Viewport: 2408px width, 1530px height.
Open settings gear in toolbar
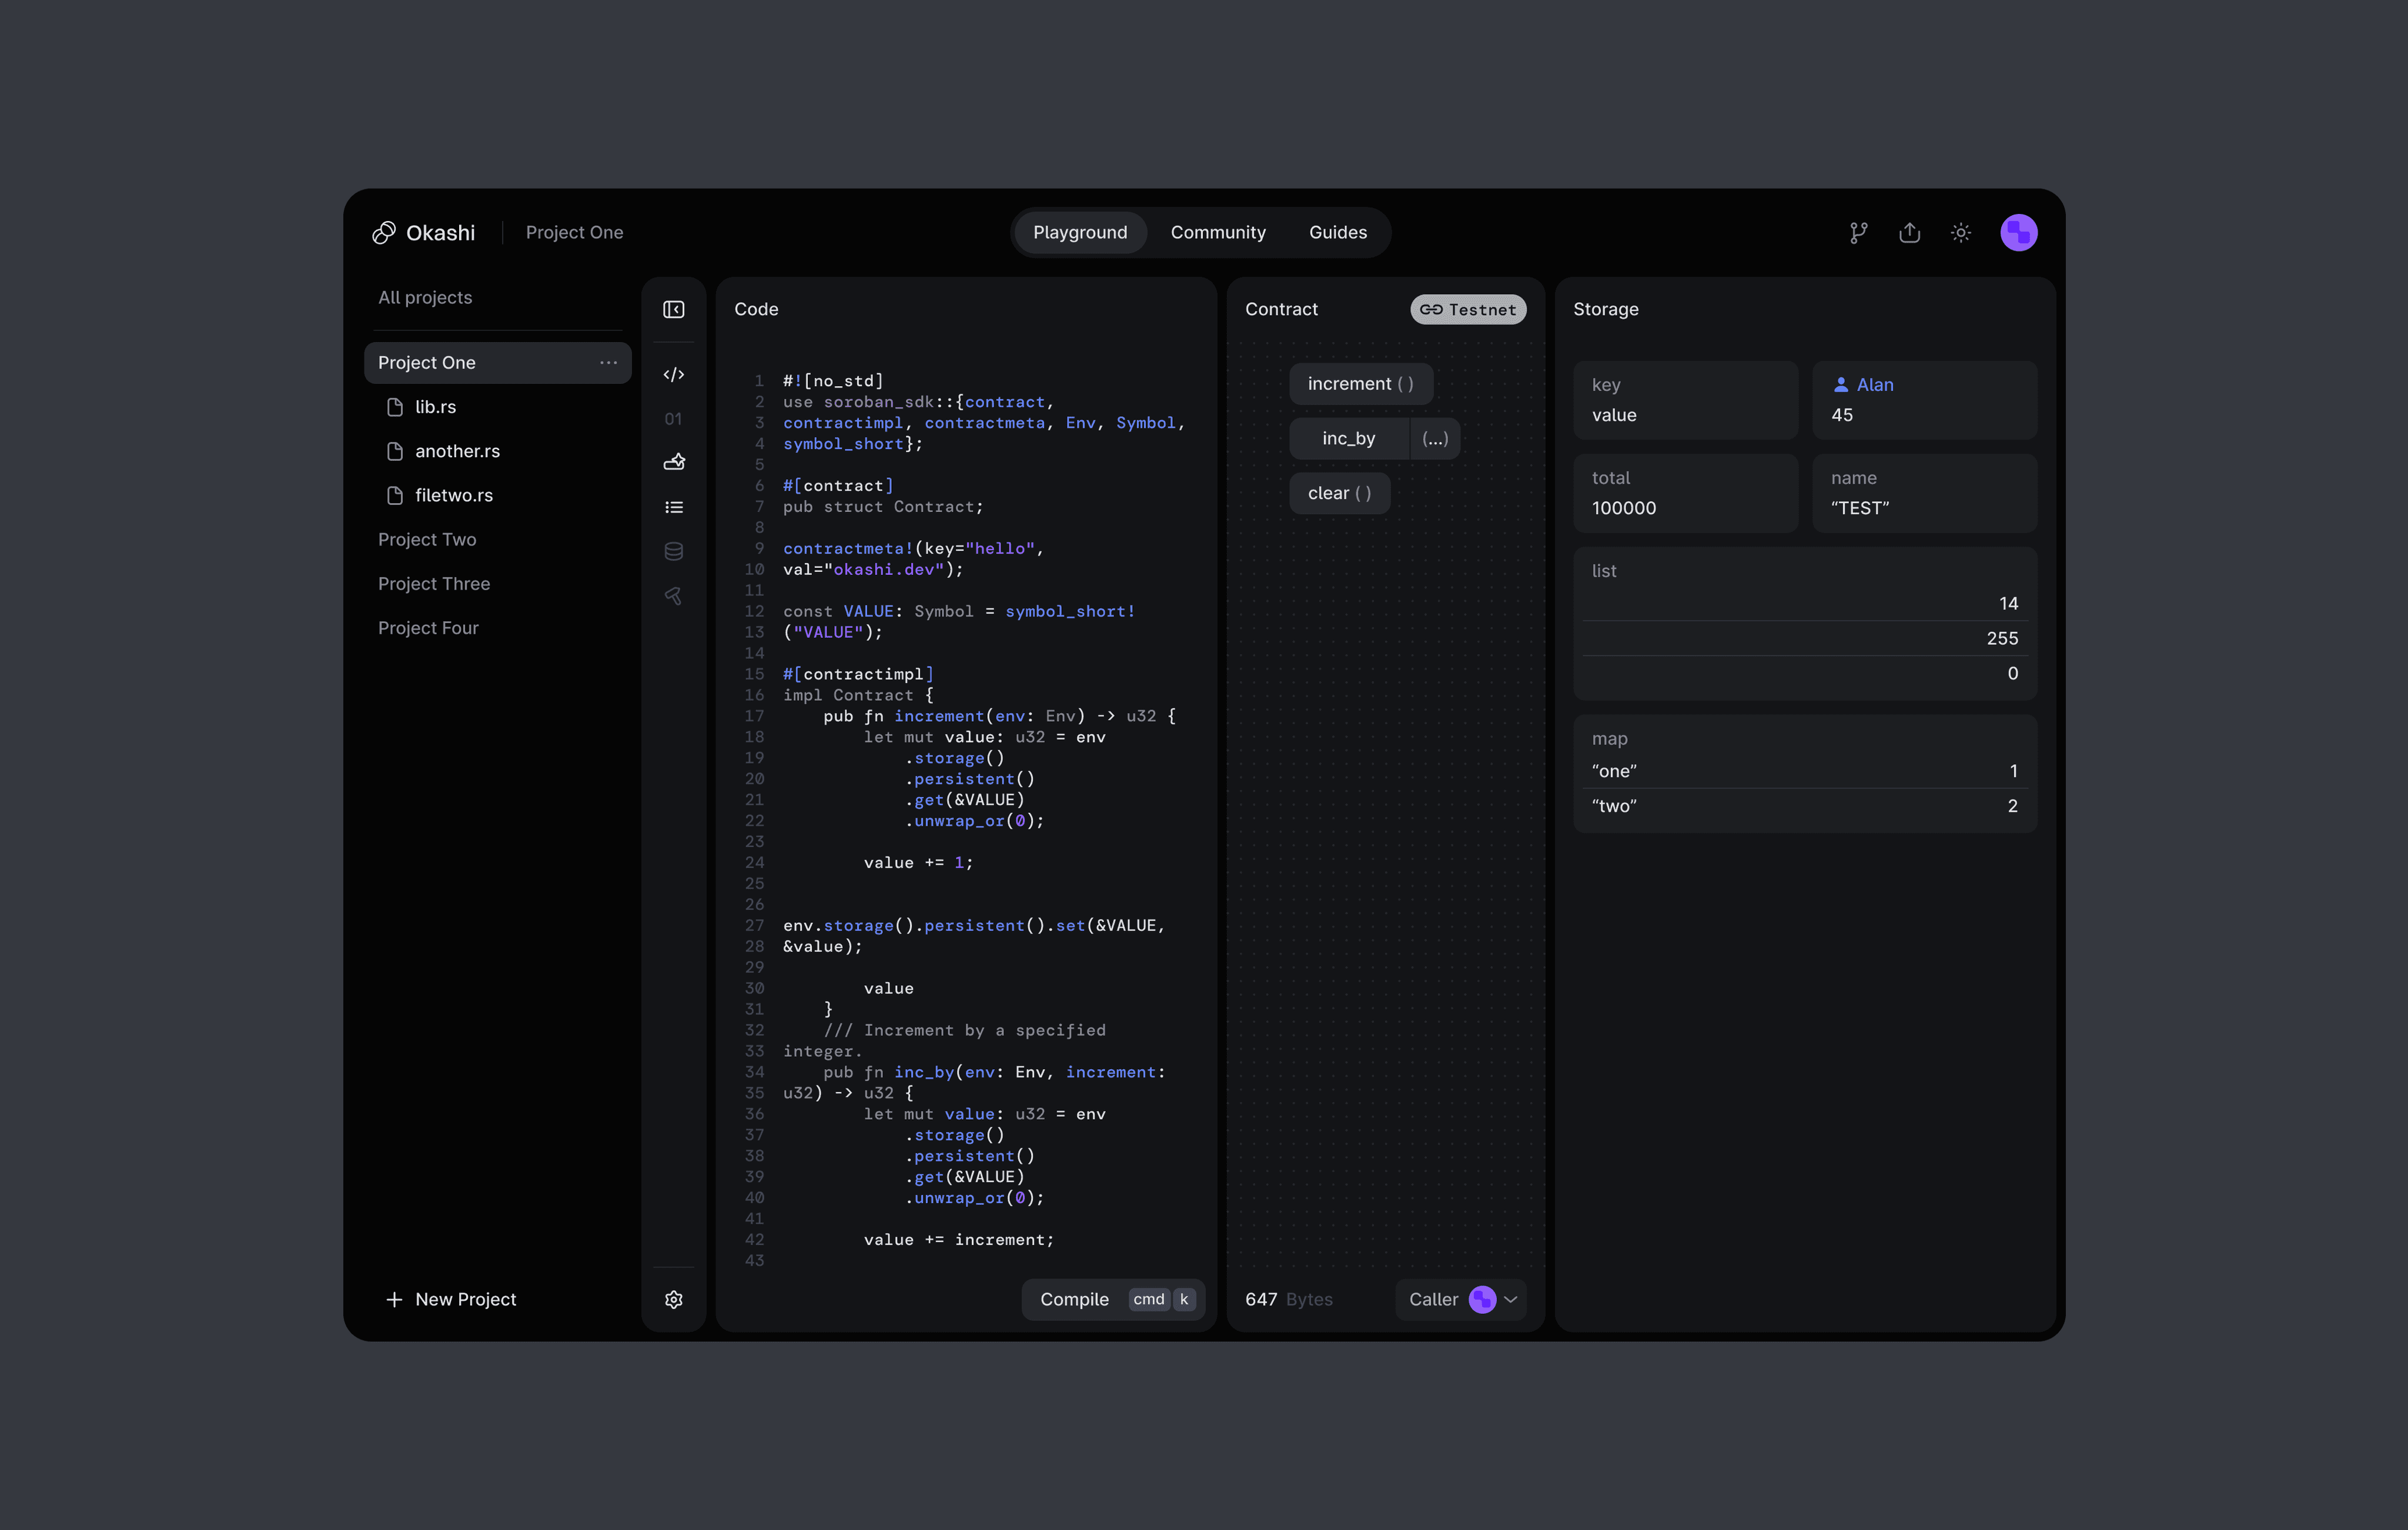tap(673, 1299)
